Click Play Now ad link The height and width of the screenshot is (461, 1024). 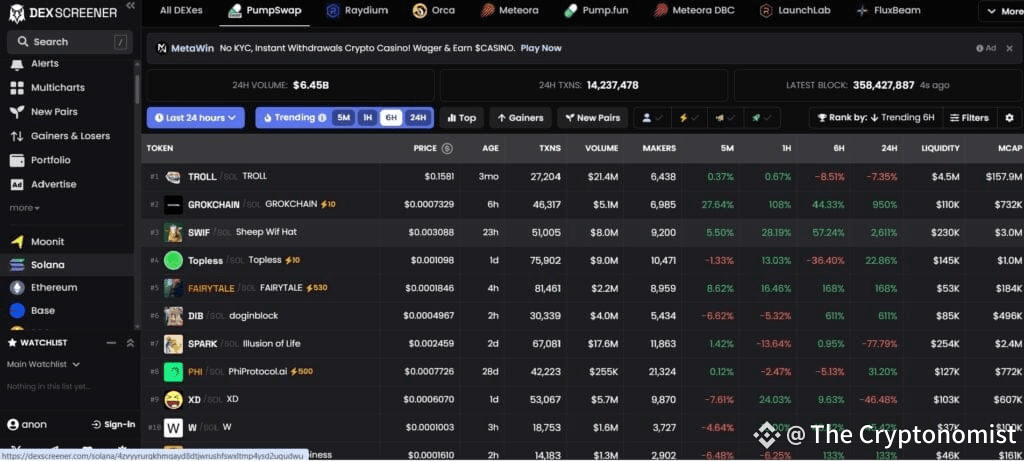tap(541, 48)
